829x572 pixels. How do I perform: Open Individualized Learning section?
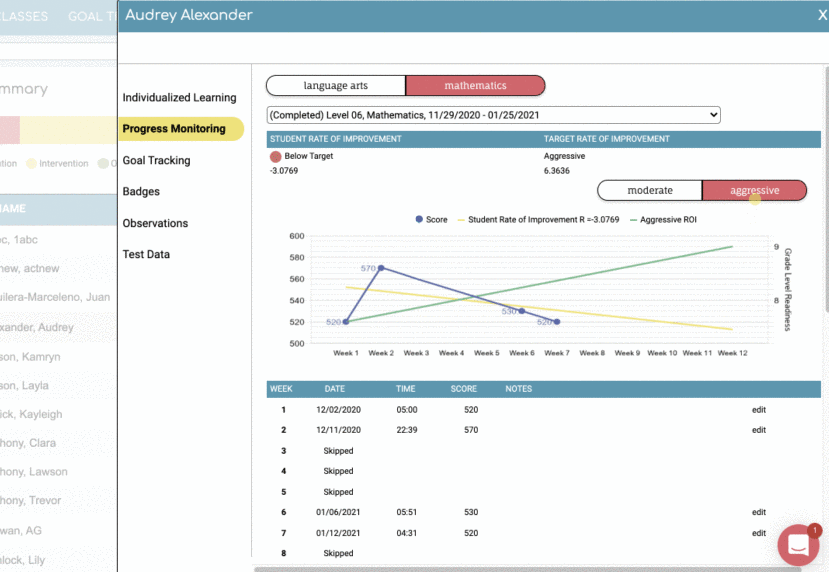(x=179, y=98)
